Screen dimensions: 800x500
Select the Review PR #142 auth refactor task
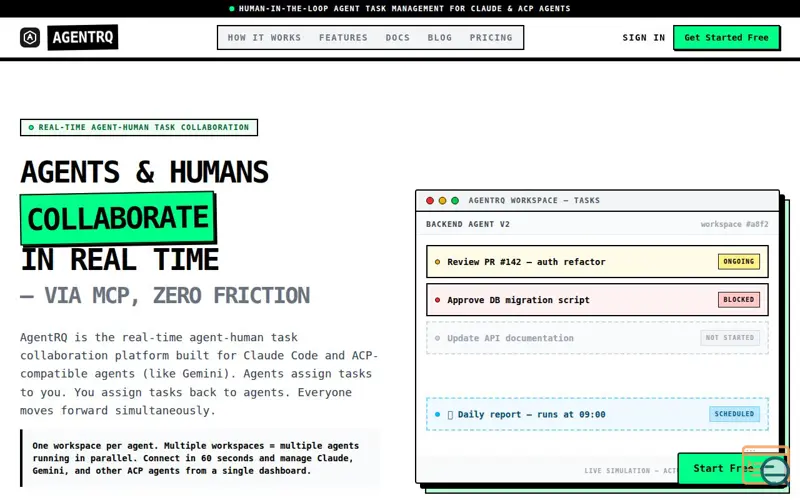pyautogui.click(x=597, y=262)
